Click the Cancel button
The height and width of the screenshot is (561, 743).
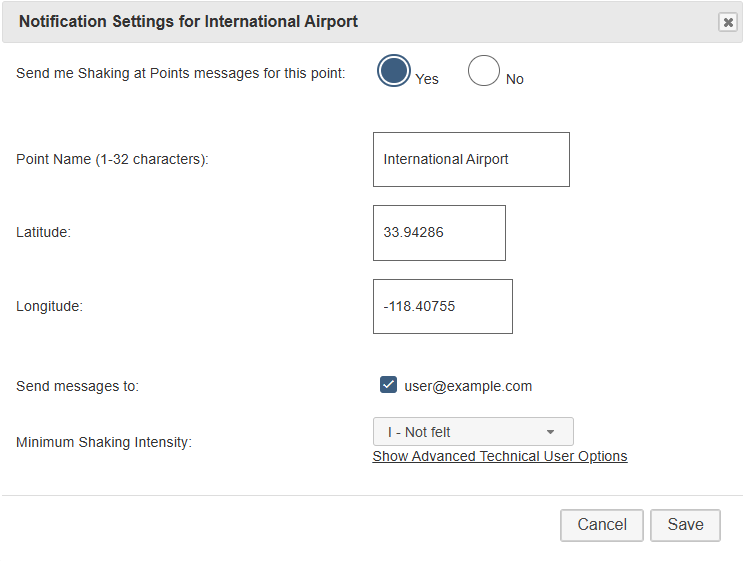(x=602, y=525)
